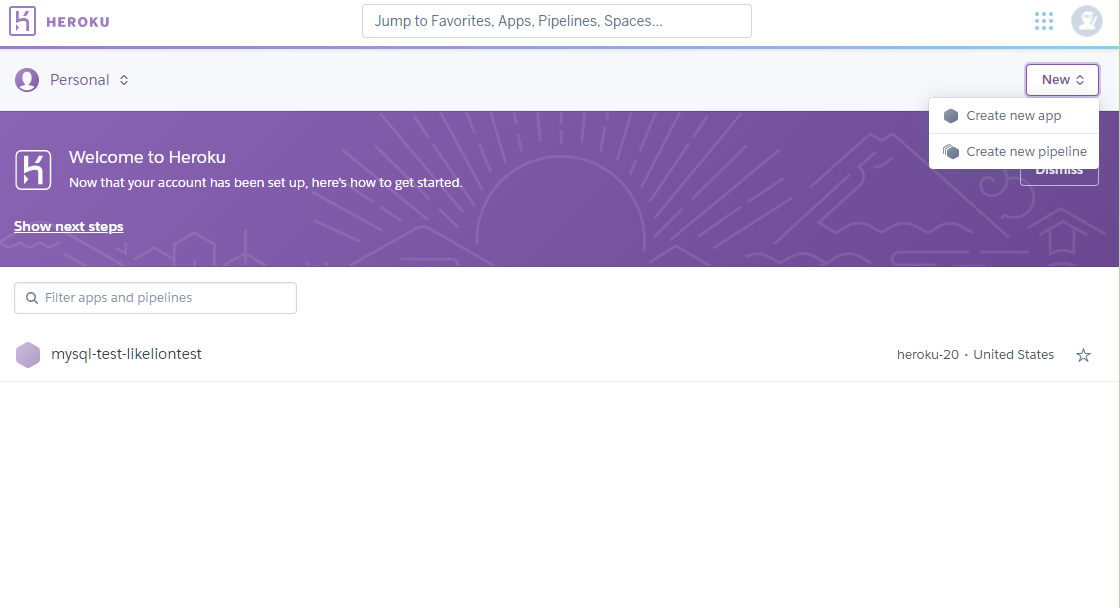Click the magnifier icon in filter field

pos(31,298)
